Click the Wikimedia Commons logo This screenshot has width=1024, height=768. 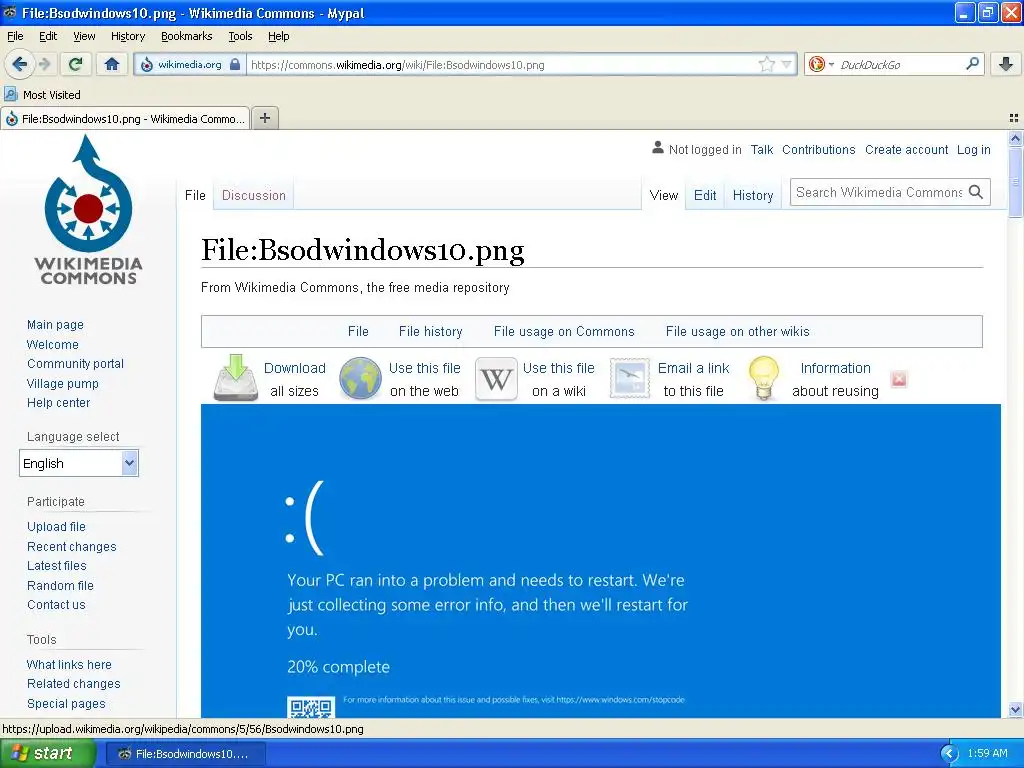tap(88, 210)
